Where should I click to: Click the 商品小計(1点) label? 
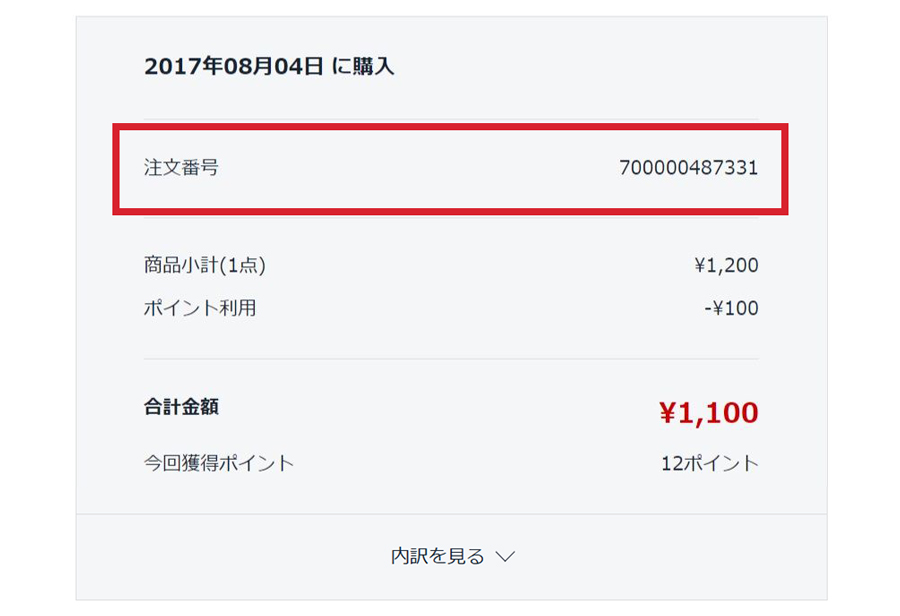click(x=205, y=266)
